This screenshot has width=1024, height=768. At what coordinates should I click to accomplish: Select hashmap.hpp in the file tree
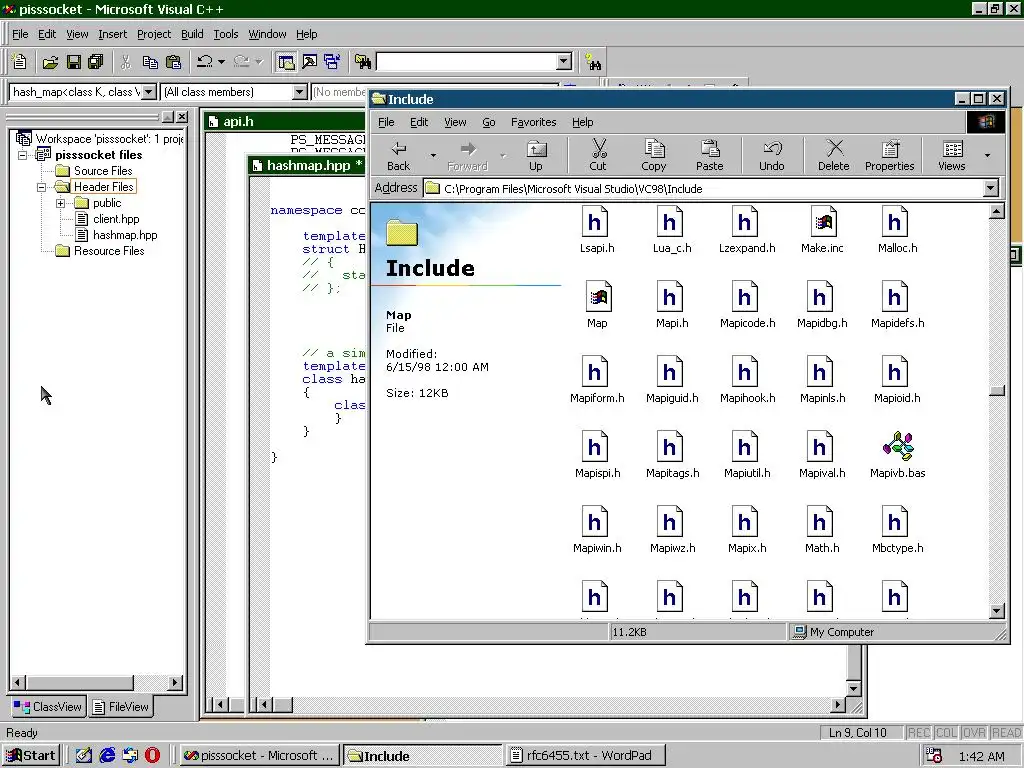[x=125, y=235]
